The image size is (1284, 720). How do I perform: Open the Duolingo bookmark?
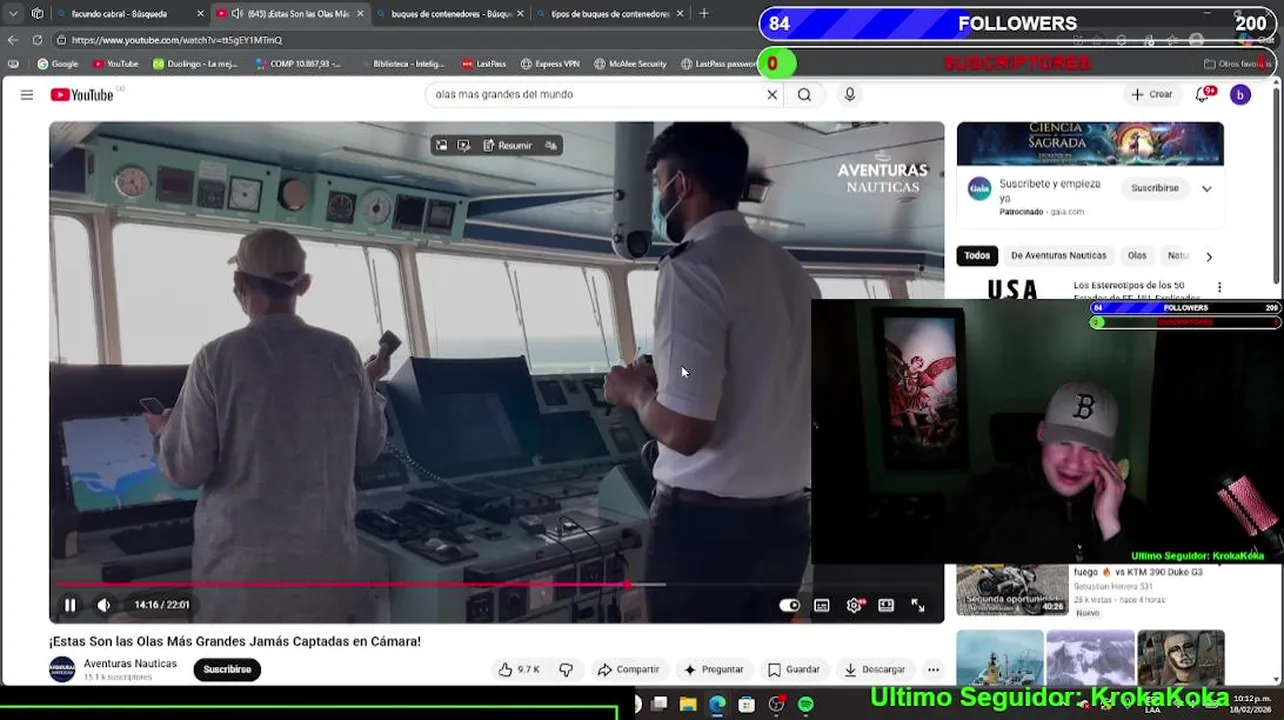195,64
